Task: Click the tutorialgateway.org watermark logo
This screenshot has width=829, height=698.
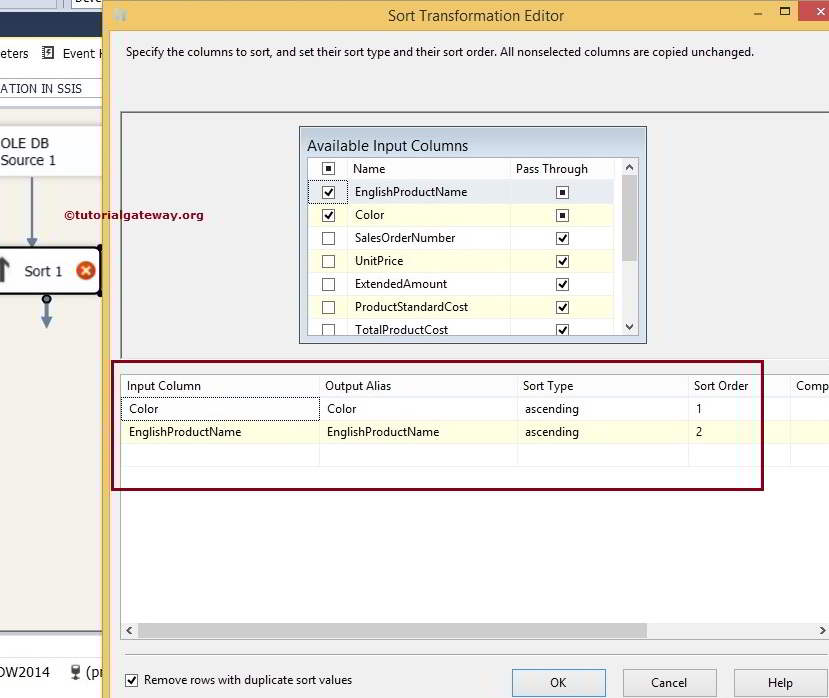Action: click(x=132, y=214)
